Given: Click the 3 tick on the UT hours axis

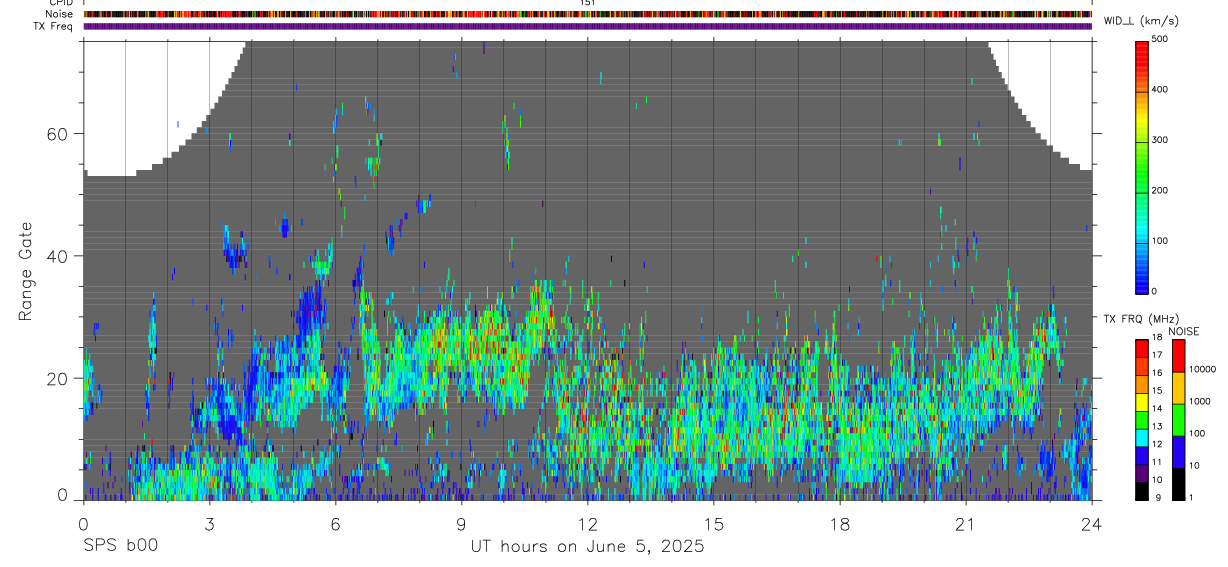Looking at the screenshot, I should pyautogui.click(x=209, y=524).
